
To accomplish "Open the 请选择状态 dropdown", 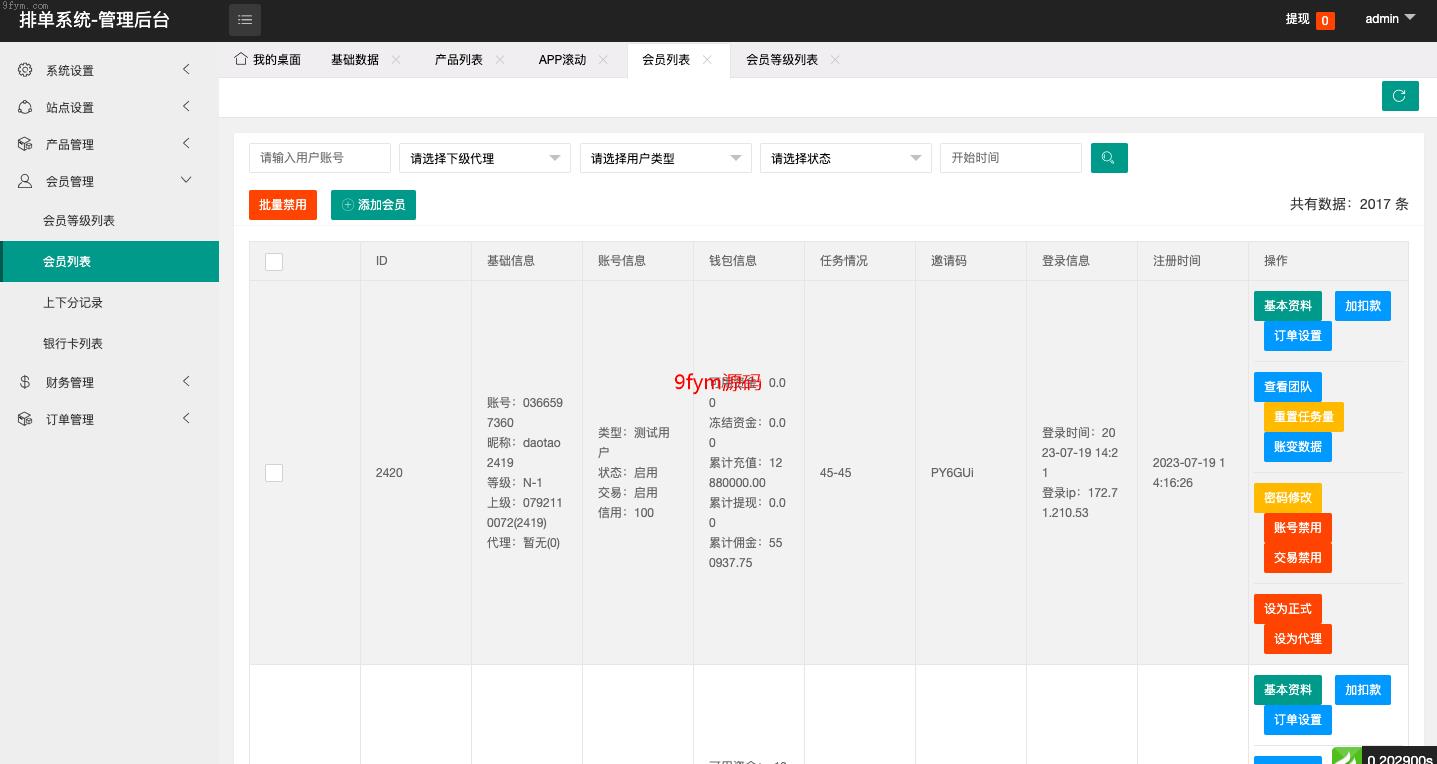I will tap(845, 158).
